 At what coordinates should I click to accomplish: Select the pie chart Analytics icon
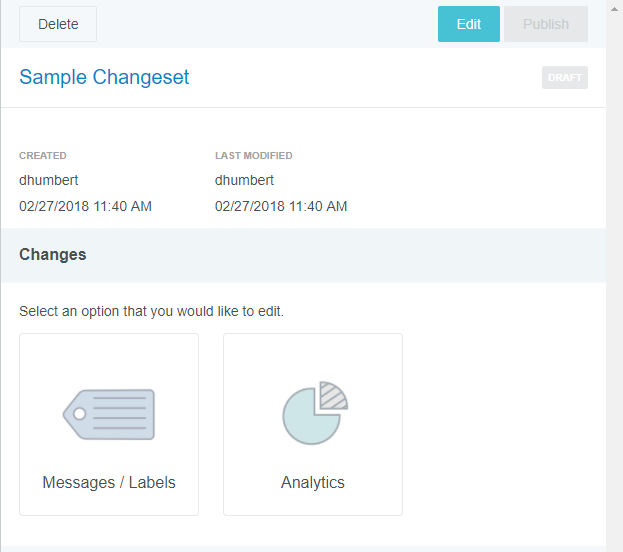313,413
